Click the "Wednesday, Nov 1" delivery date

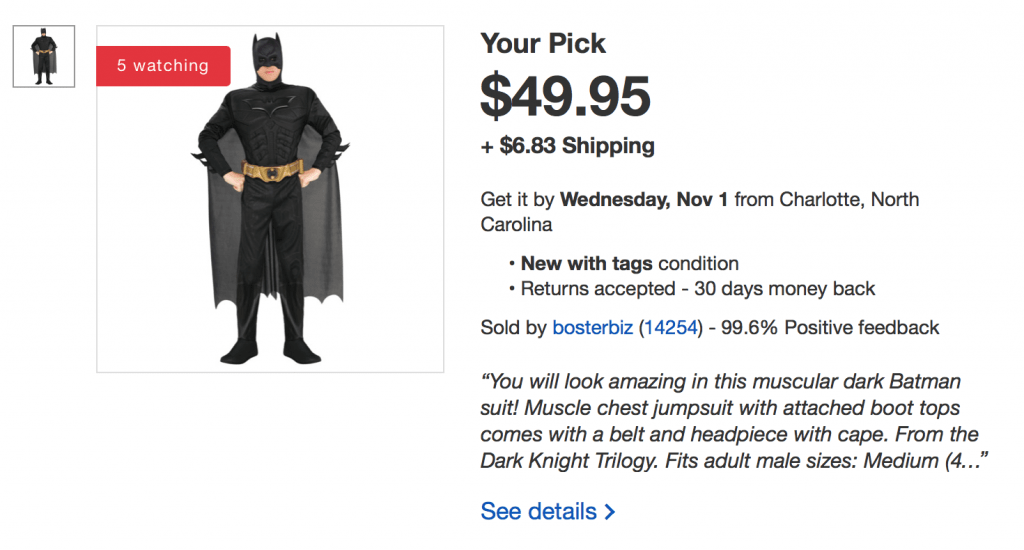pyautogui.click(x=644, y=199)
